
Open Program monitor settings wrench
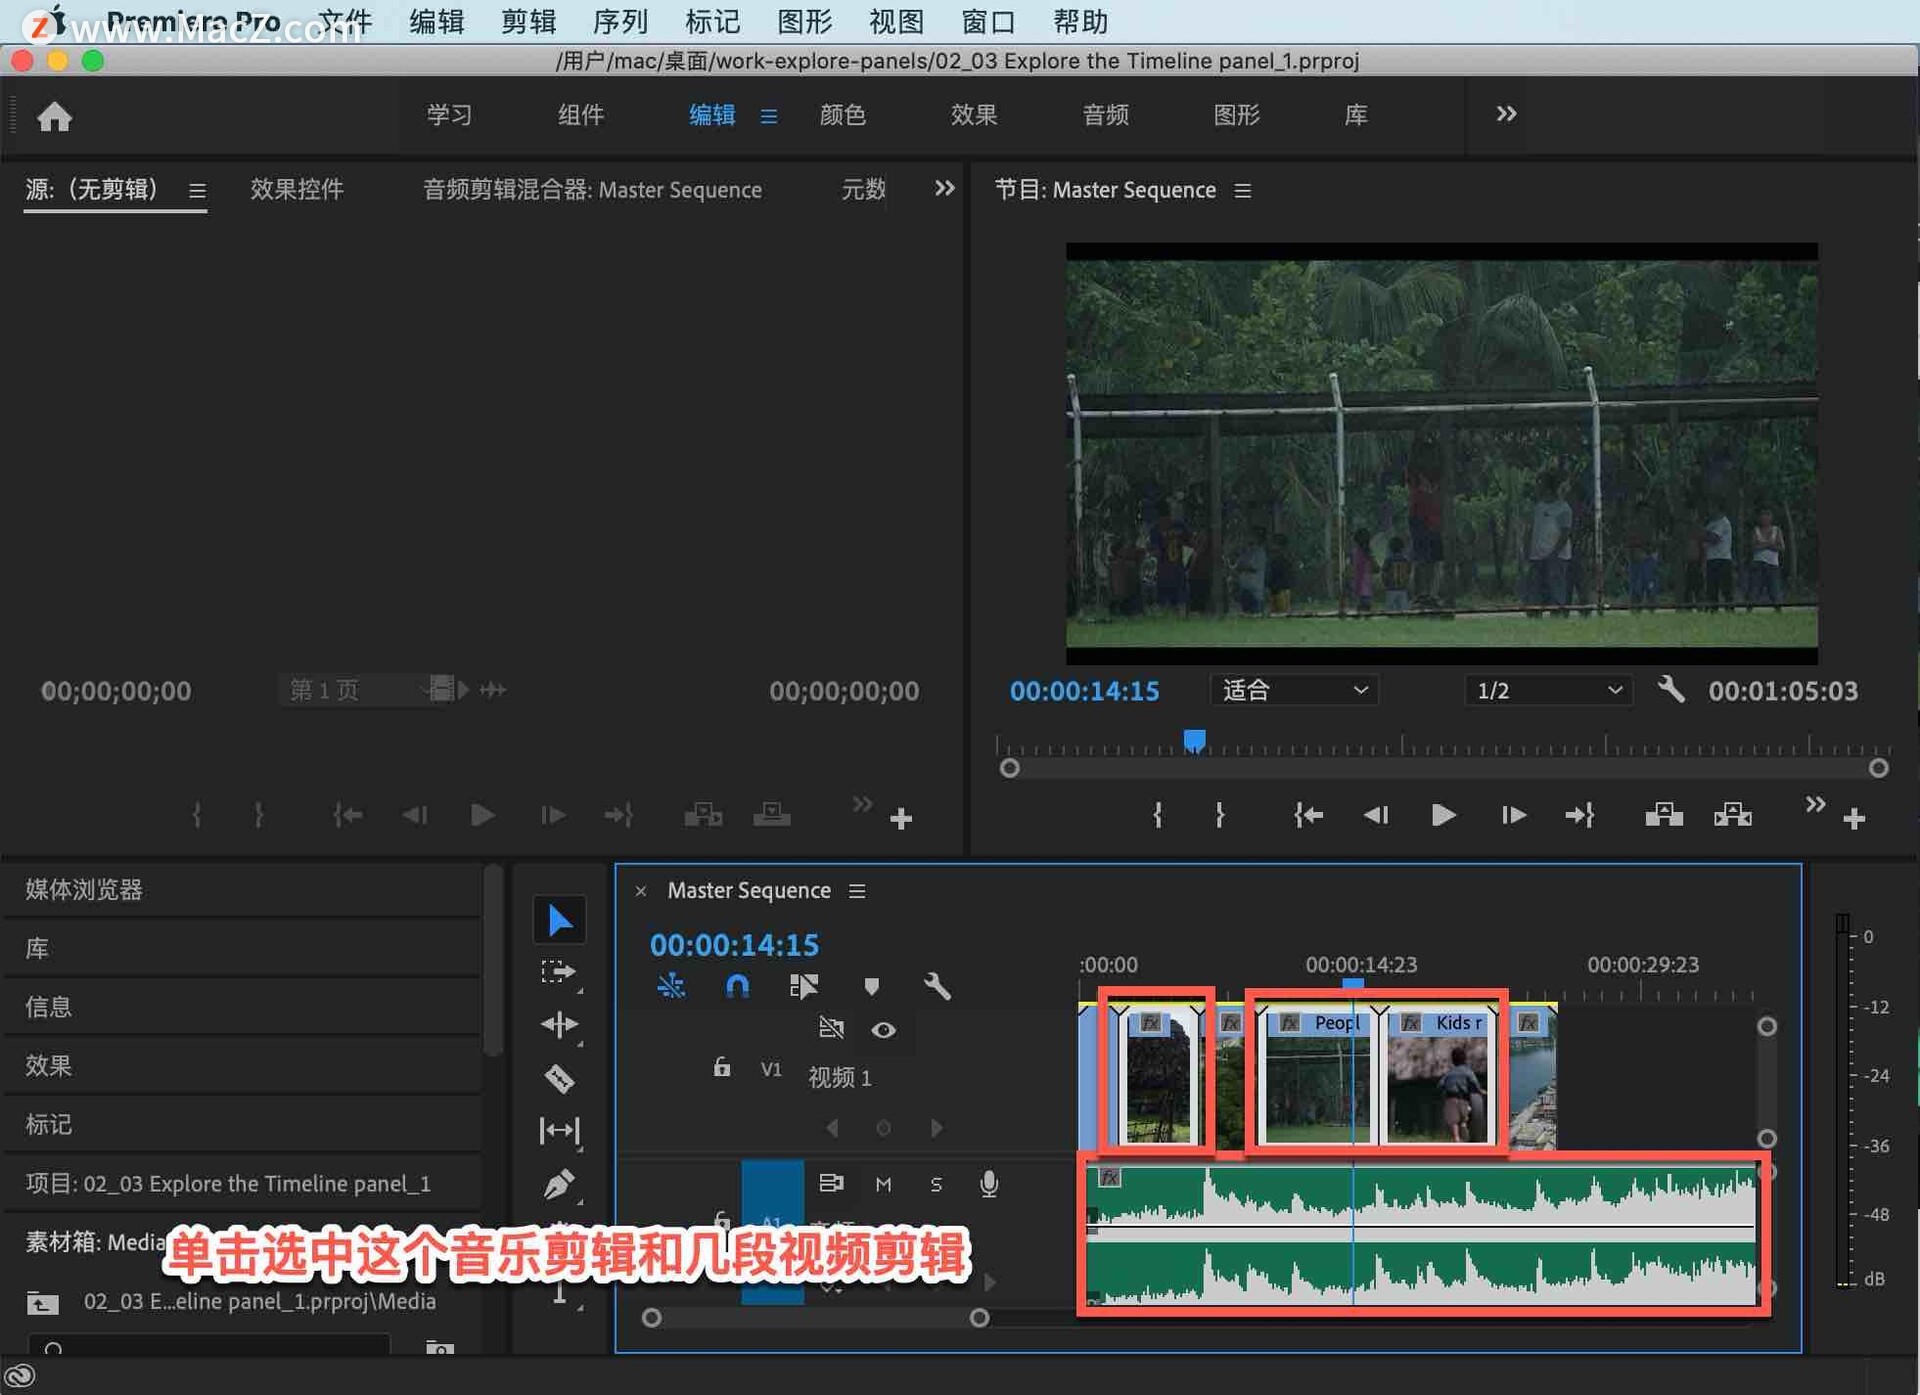coord(1671,690)
